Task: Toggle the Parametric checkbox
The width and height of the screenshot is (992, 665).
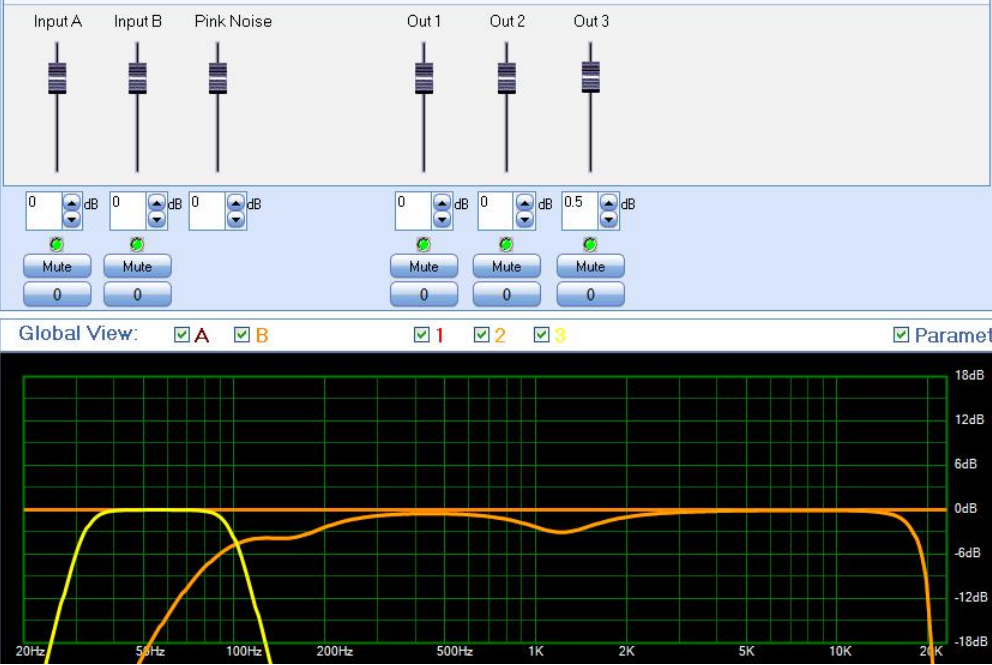Action: pyautogui.click(x=901, y=335)
